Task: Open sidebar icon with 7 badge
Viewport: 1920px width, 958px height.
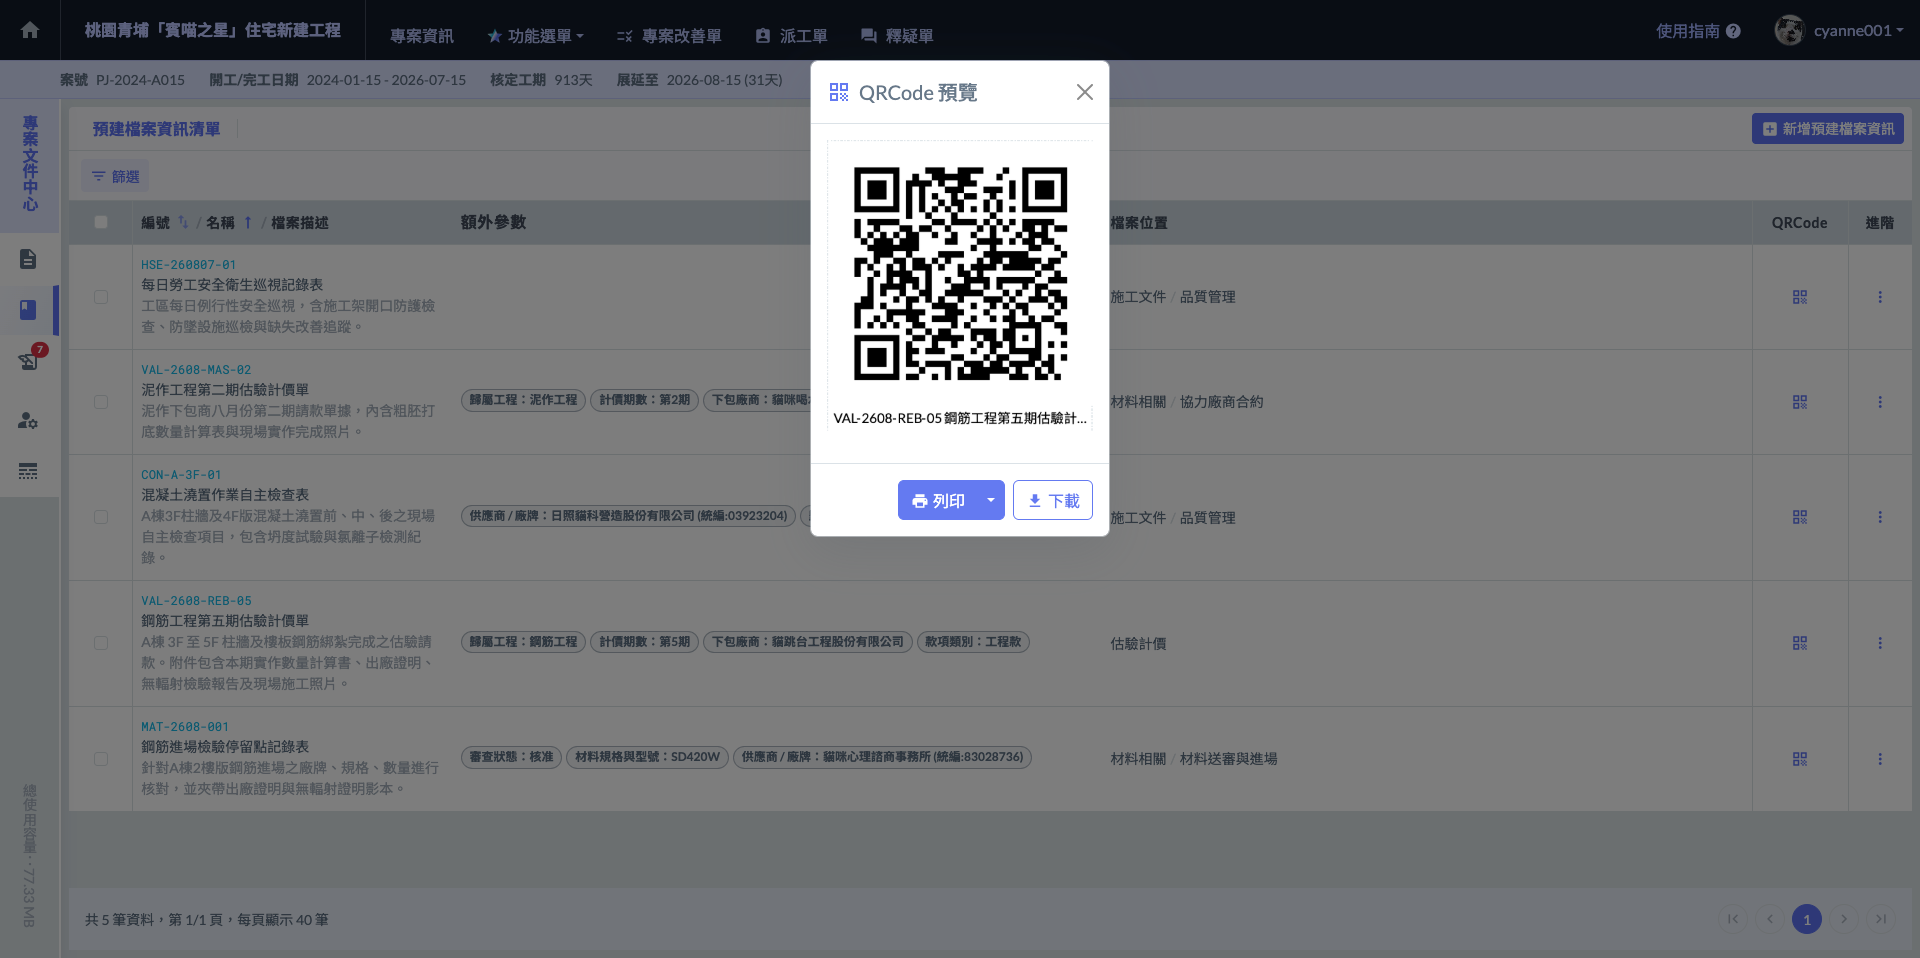Action: pos(28,360)
